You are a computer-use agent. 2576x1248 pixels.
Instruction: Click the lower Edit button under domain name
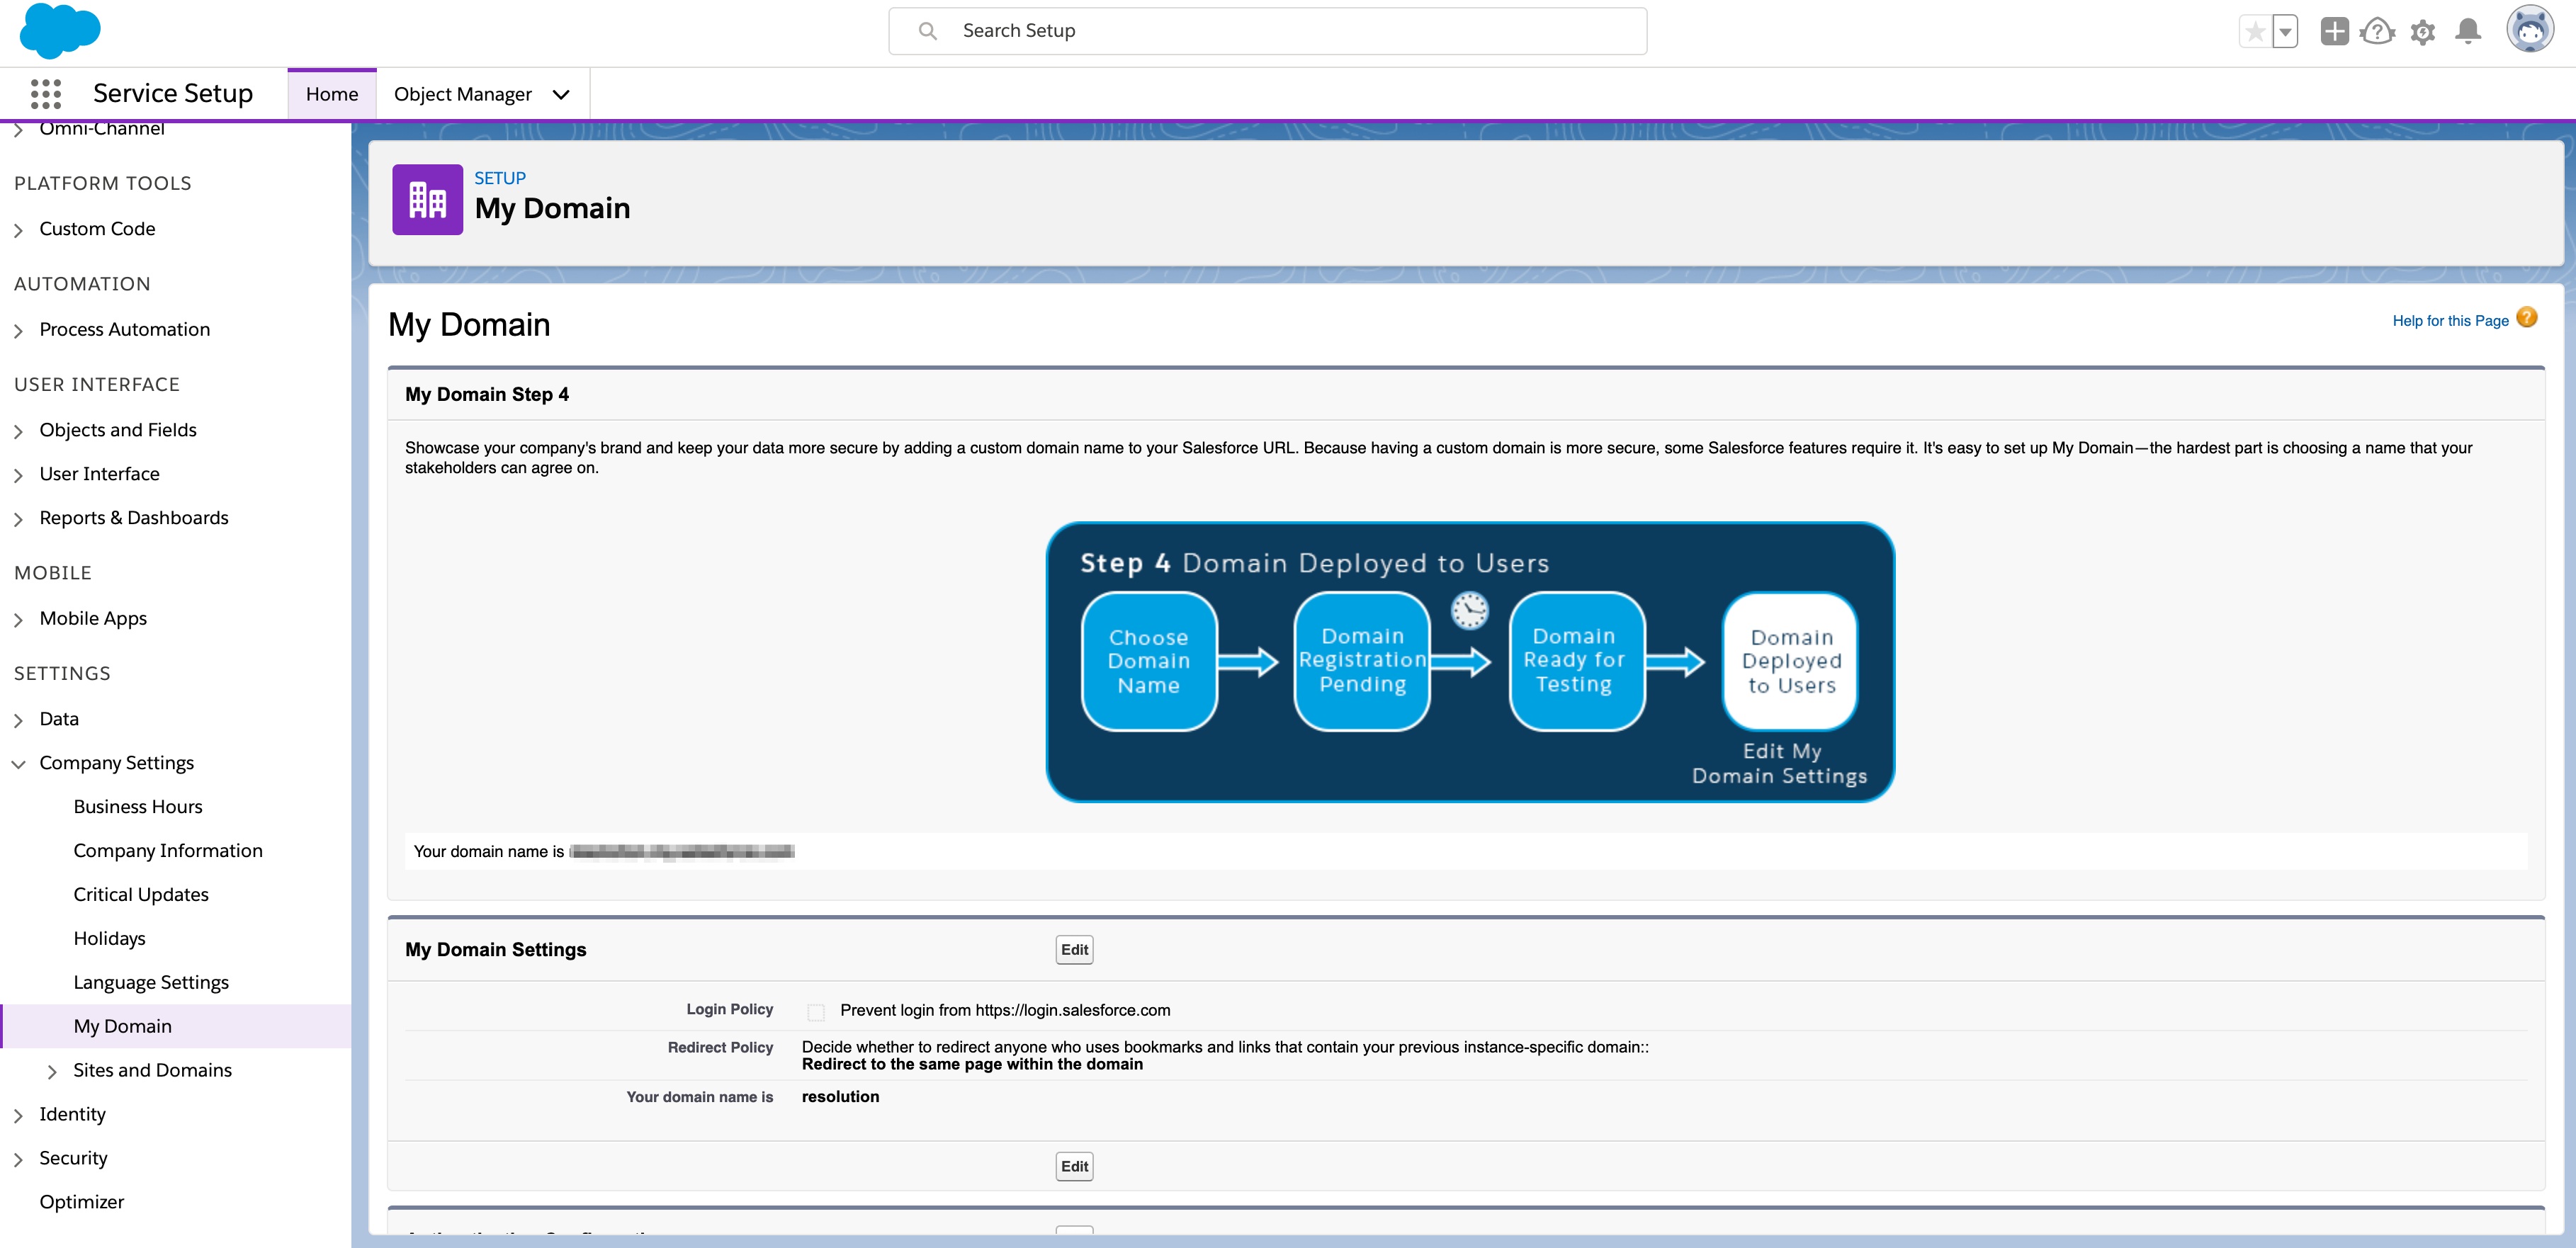coord(1074,1166)
